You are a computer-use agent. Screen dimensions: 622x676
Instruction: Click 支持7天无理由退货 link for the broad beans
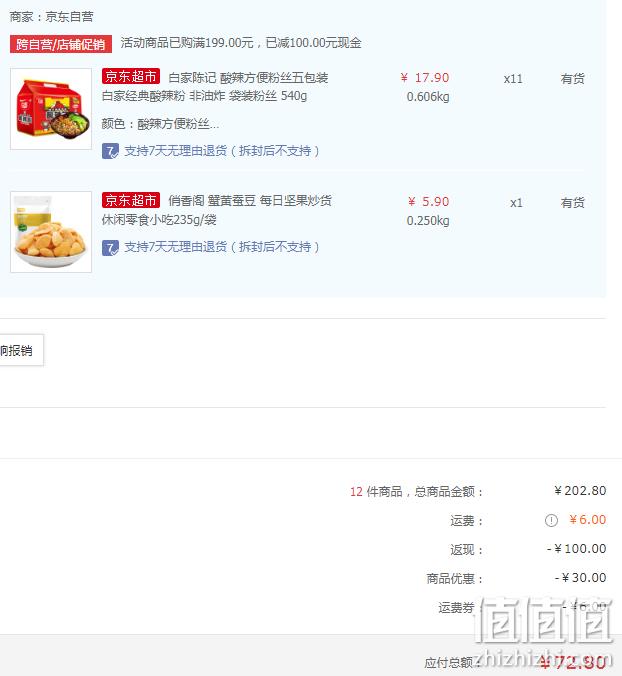(222, 247)
